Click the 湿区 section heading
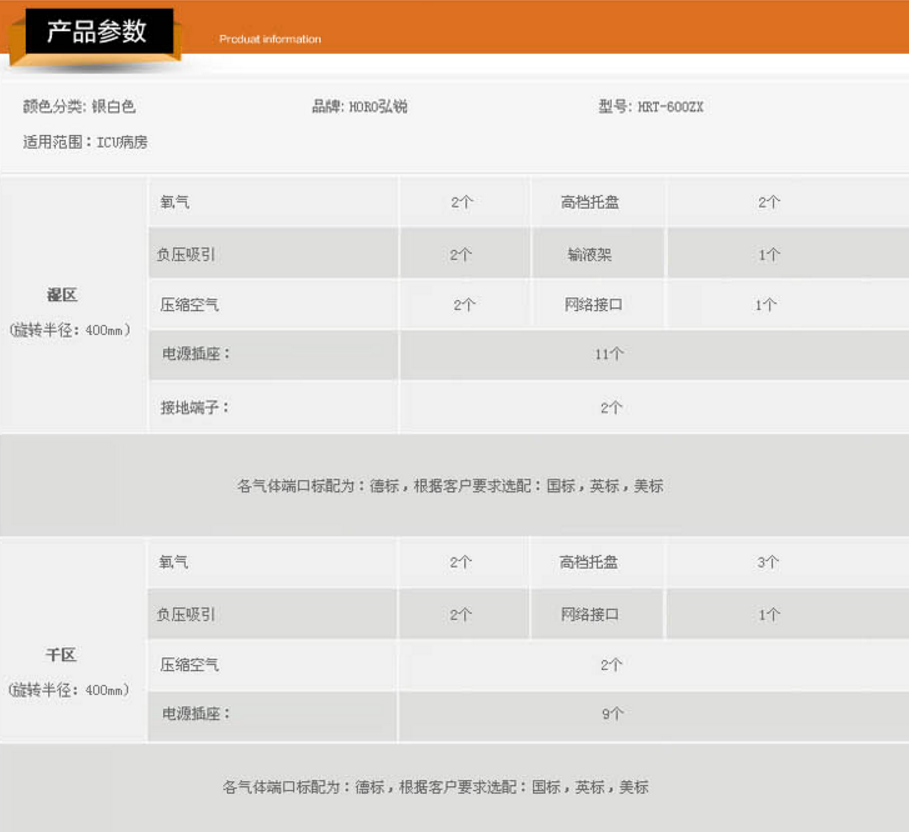This screenshot has height=832, width=909. point(62,295)
